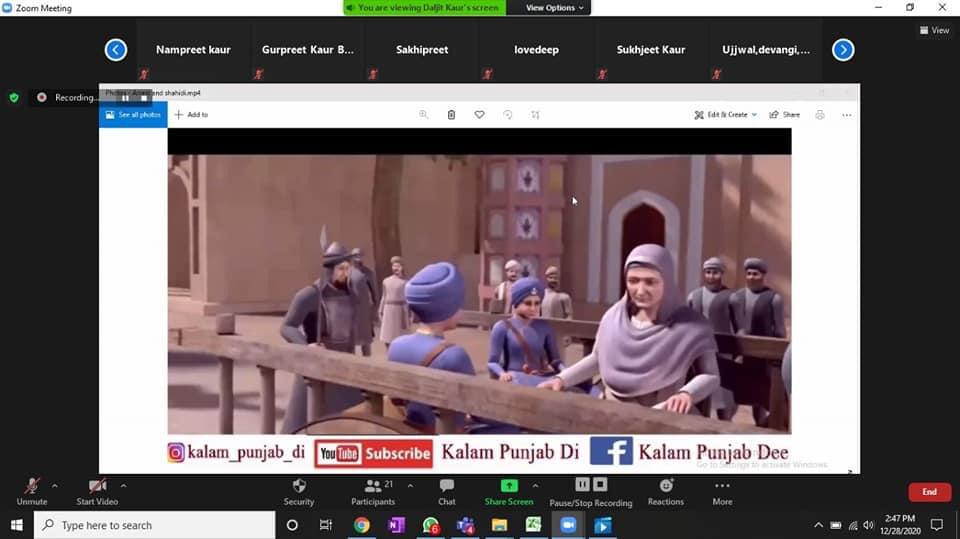Click the rotate icon in Photos toolbar

(508, 115)
